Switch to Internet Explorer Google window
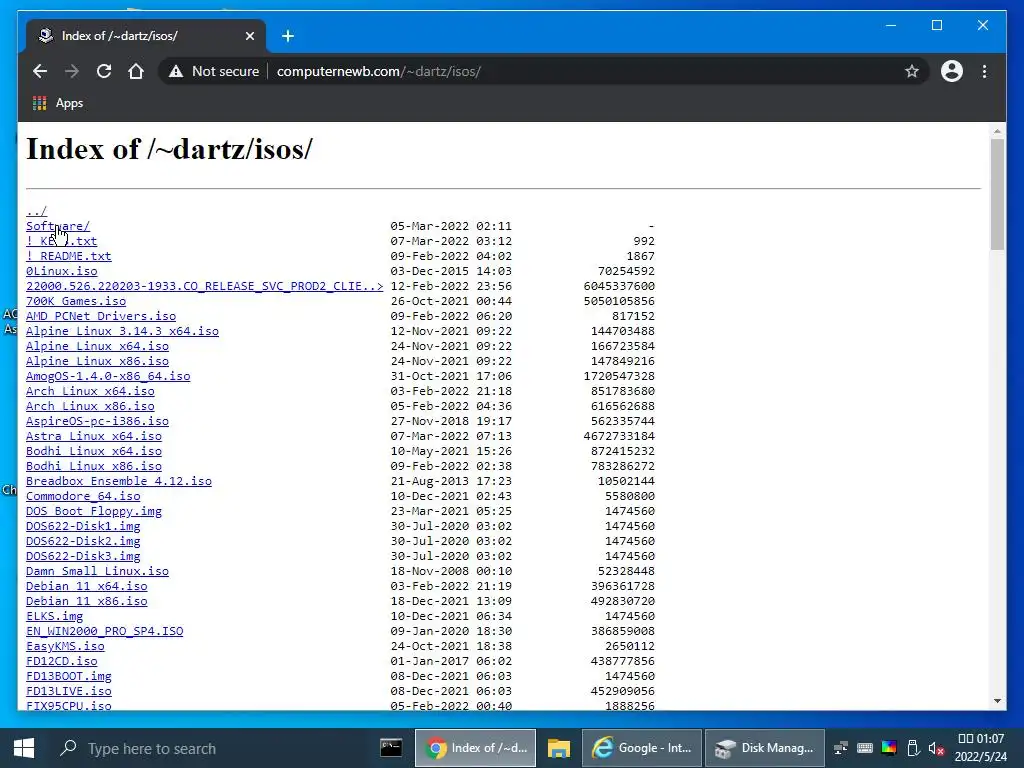Image resolution: width=1024 pixels, height=768 pixels. (641, 748)
